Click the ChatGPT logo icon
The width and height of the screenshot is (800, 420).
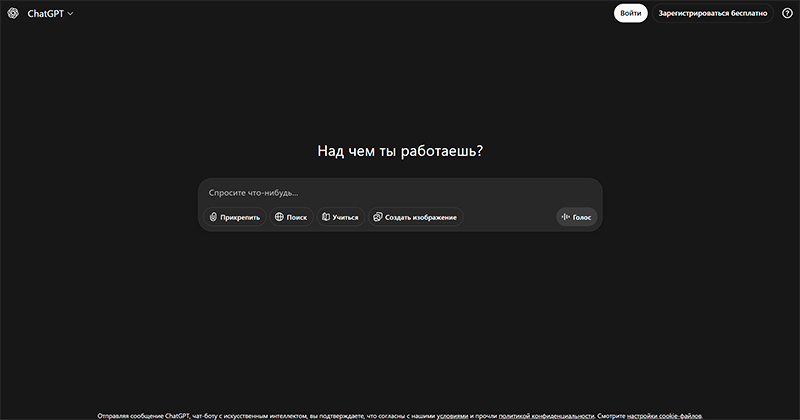pos(13,13)
